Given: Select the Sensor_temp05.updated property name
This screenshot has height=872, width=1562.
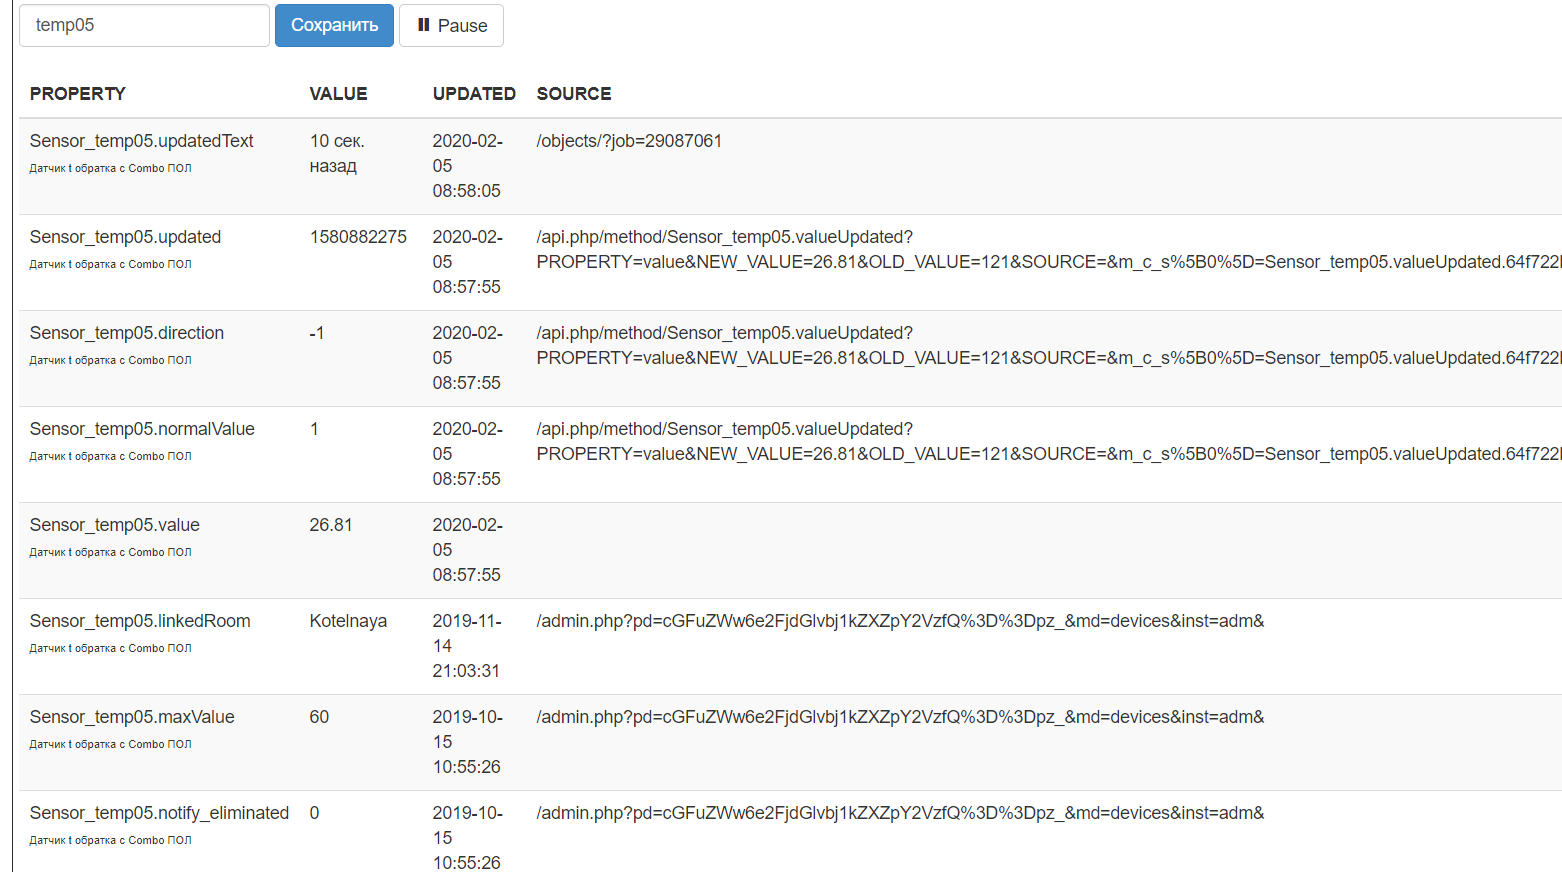Looking at the screenshot, I should (126, 237).
